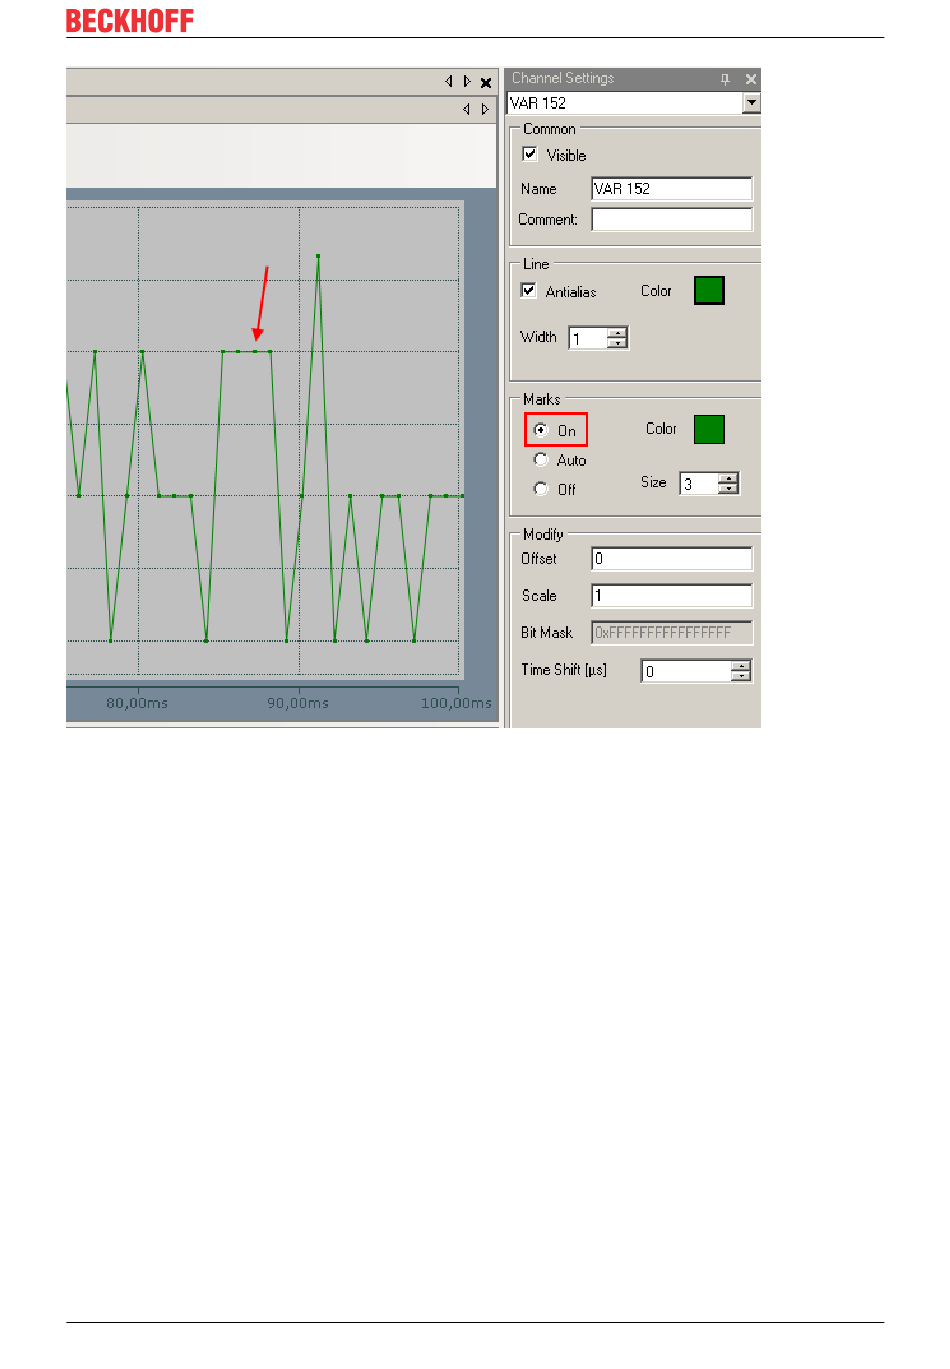The height and width of the screenshot is (1369, 950).
Task: Decrease marks Size with down arrow
Action: (729, 488)
